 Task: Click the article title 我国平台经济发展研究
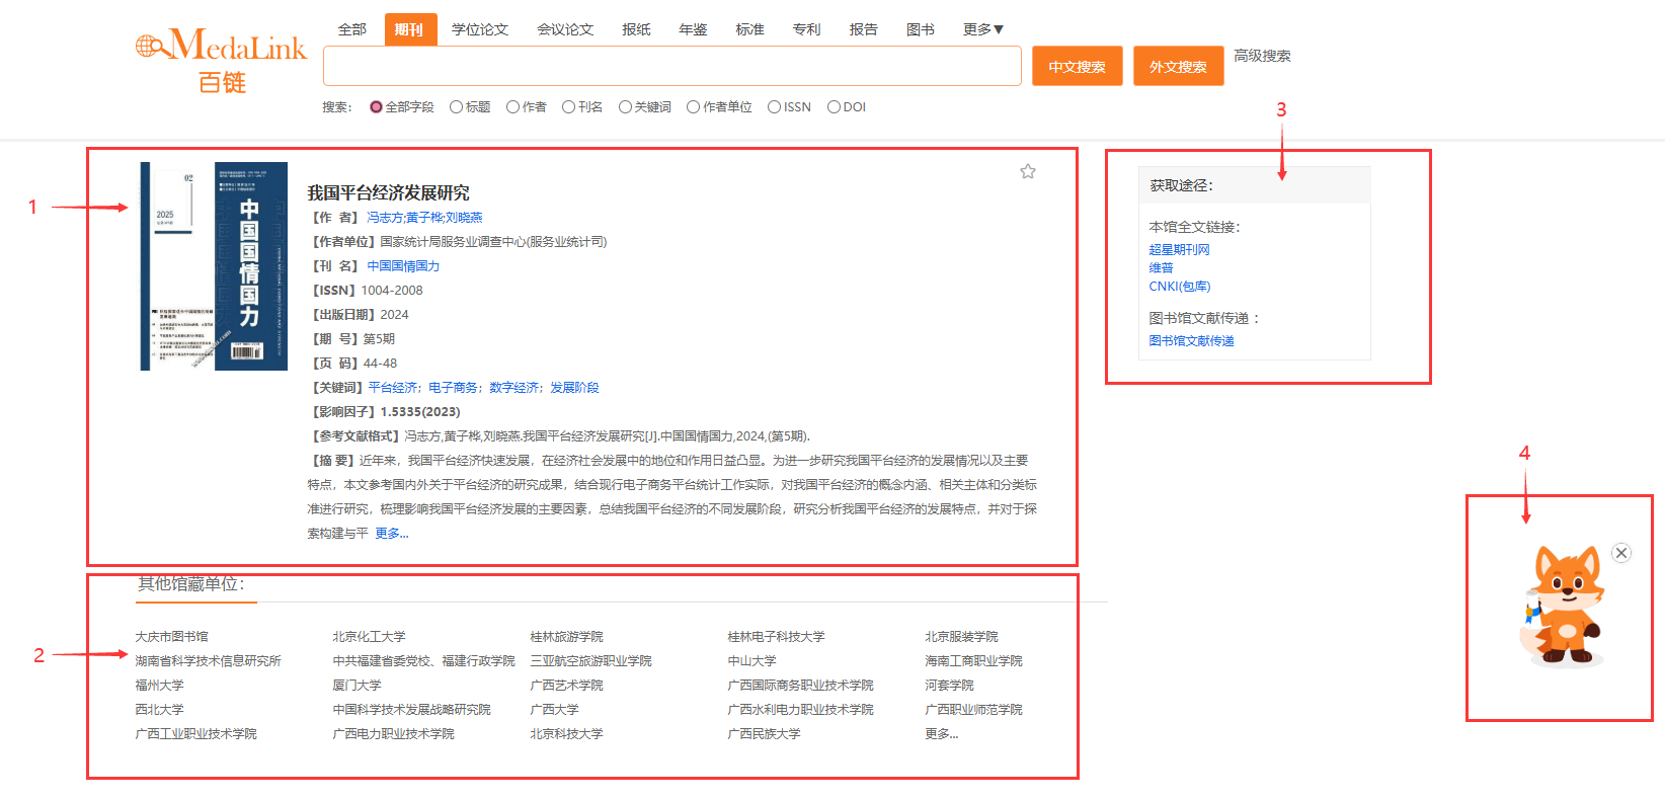(388, 193)
